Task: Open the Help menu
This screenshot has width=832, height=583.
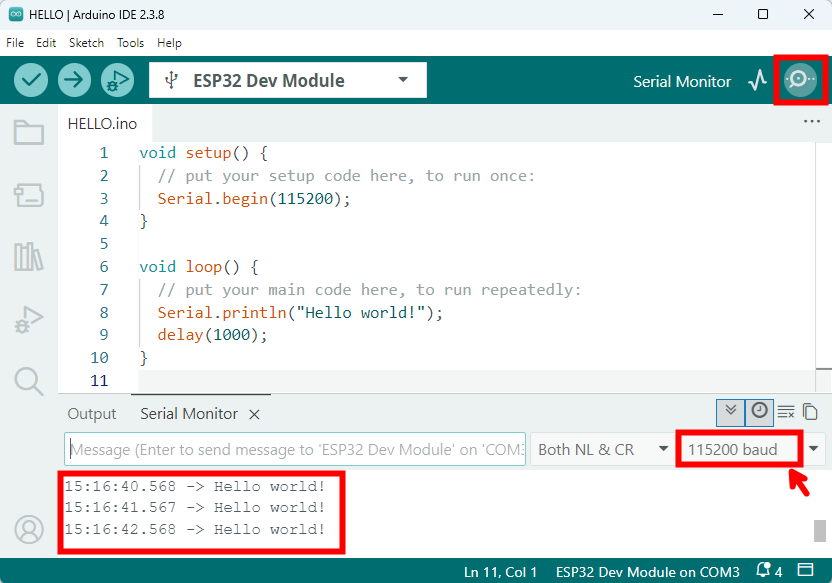Action: tap(169, 43)
